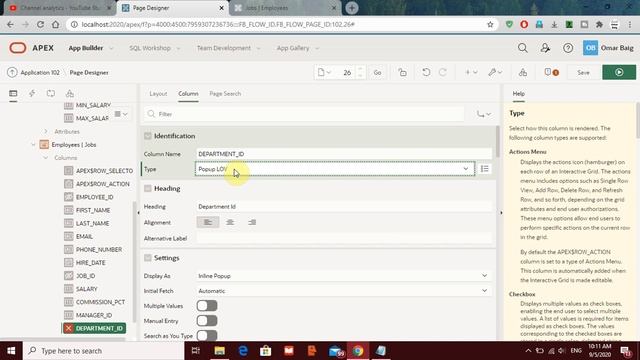Open the APEX home logo
Screen dimensions: 640x360
tap(31, 48)
